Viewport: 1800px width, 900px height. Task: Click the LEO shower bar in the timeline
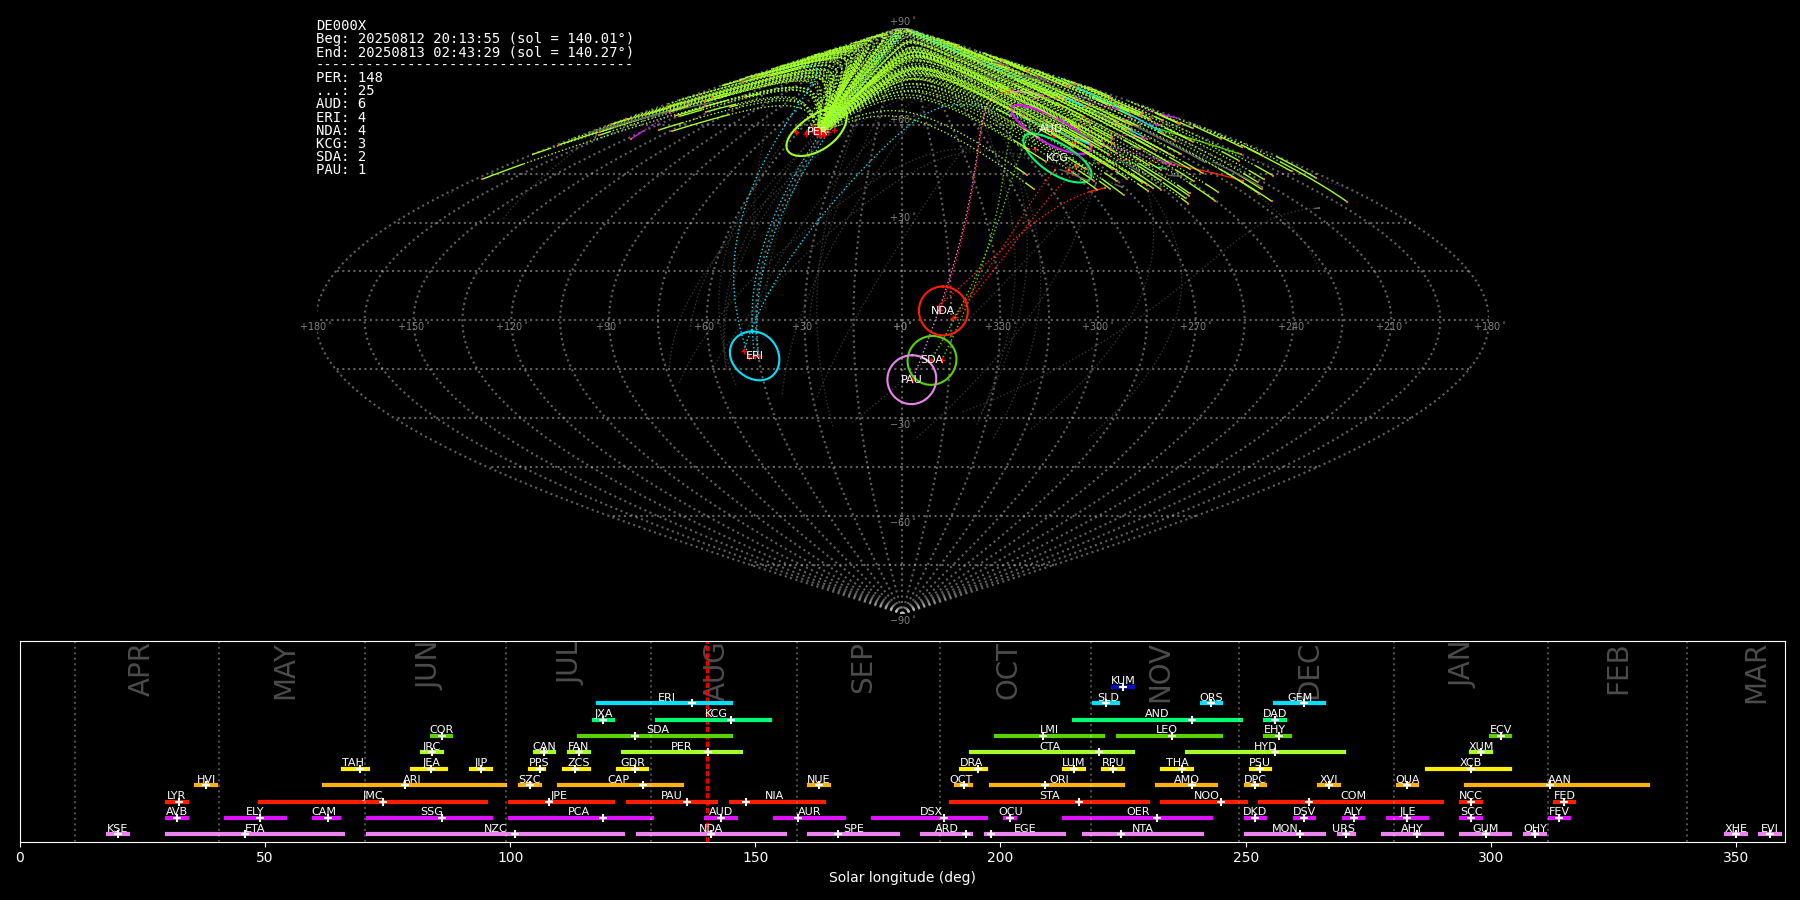tap(1169, 736)
